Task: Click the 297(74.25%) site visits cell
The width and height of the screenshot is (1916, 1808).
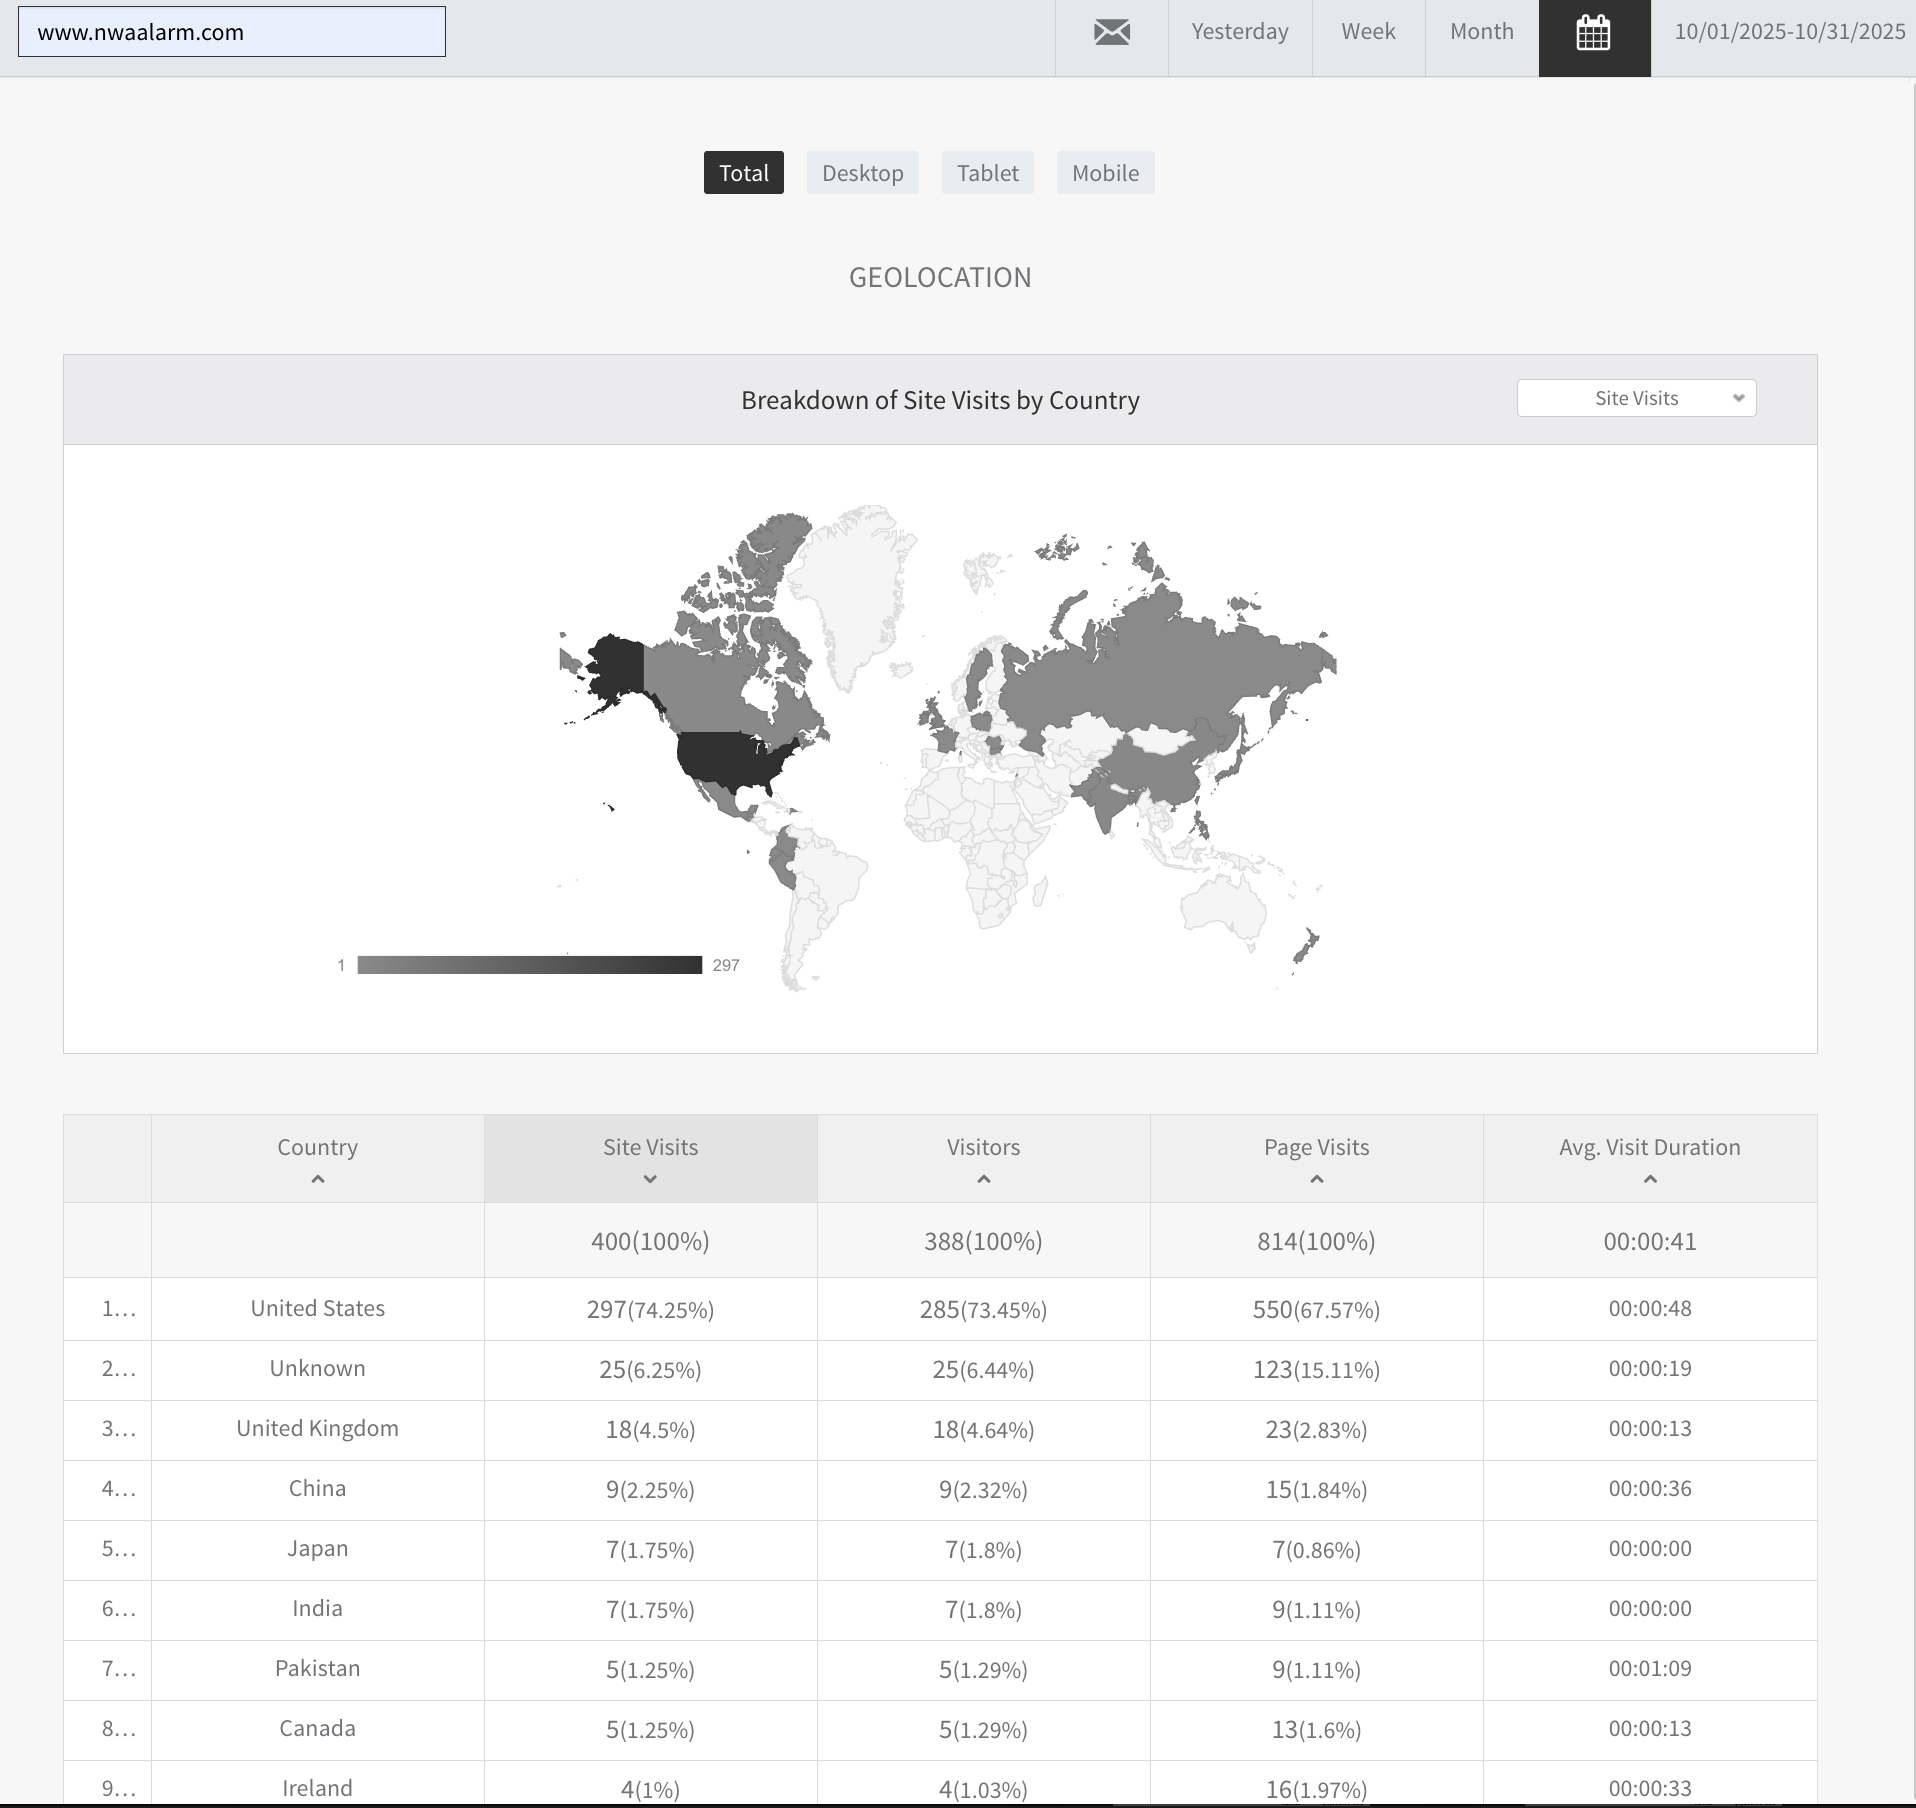Action: tap(651, 1310)
